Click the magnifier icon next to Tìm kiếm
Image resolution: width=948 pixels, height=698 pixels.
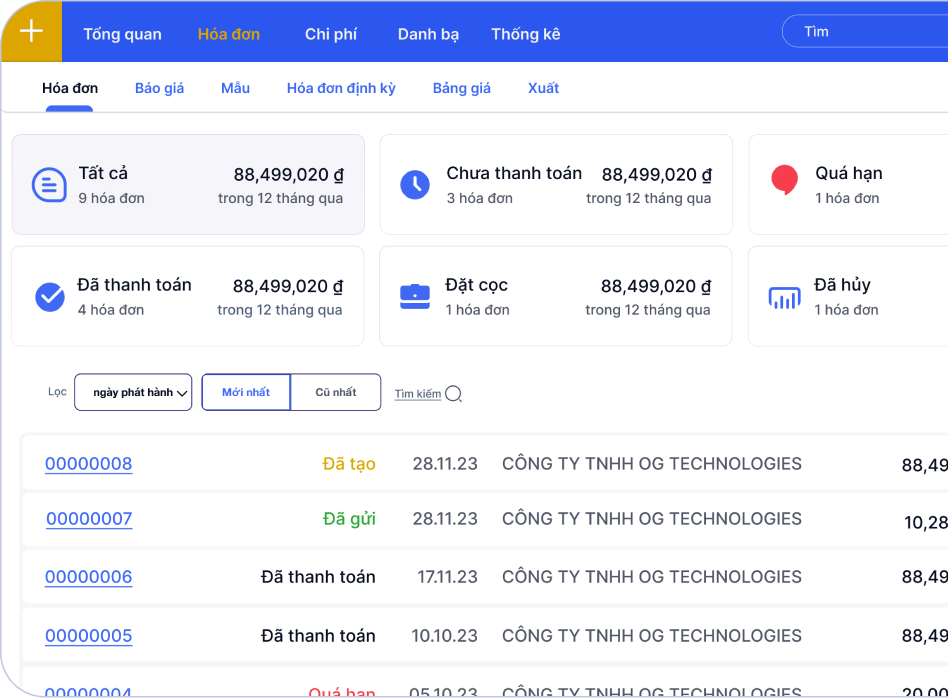454,393
